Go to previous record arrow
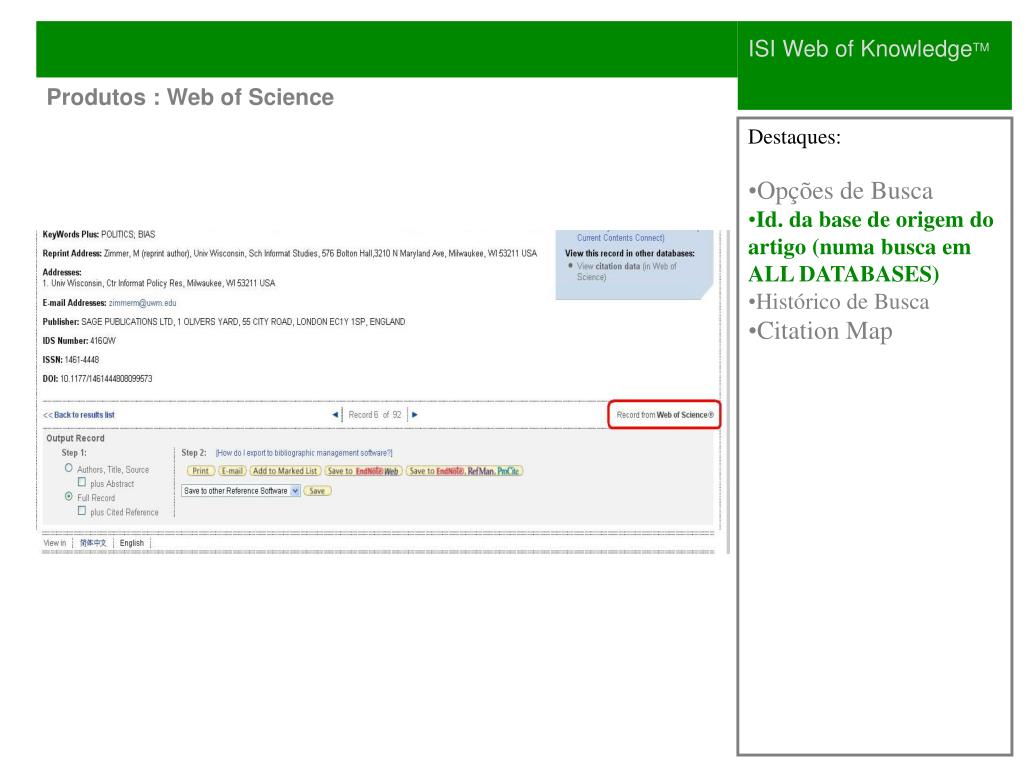The height and width of the screenshot is (768, 1024). click(335, 415)
